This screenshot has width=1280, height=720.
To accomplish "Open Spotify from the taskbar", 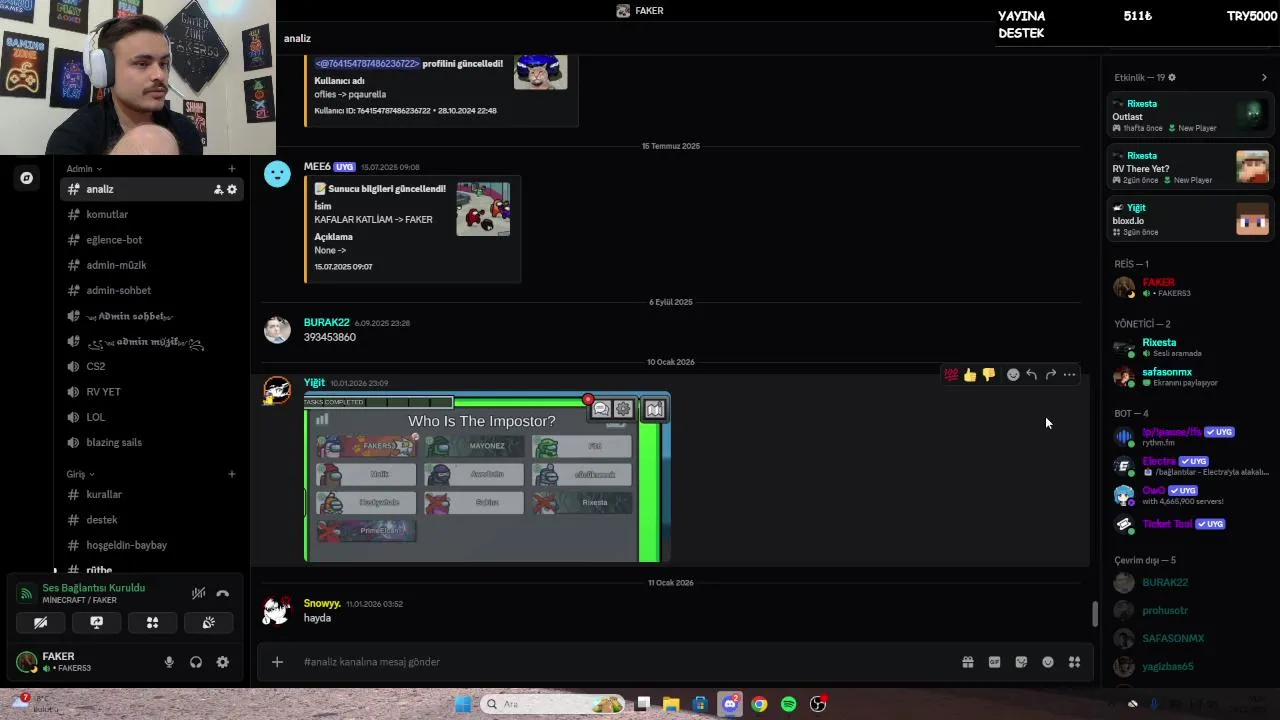I will (788, 704).
